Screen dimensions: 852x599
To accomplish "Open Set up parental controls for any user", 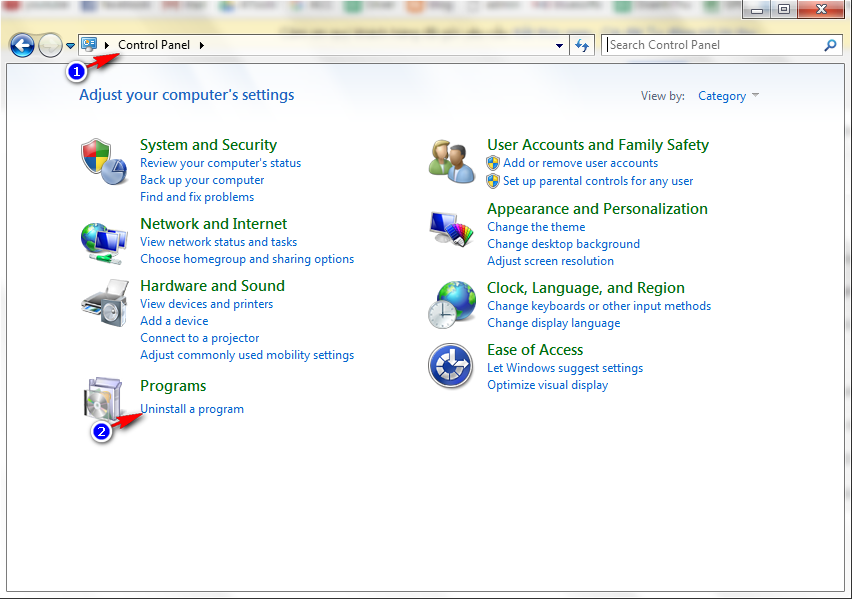I will click(598, 181).
